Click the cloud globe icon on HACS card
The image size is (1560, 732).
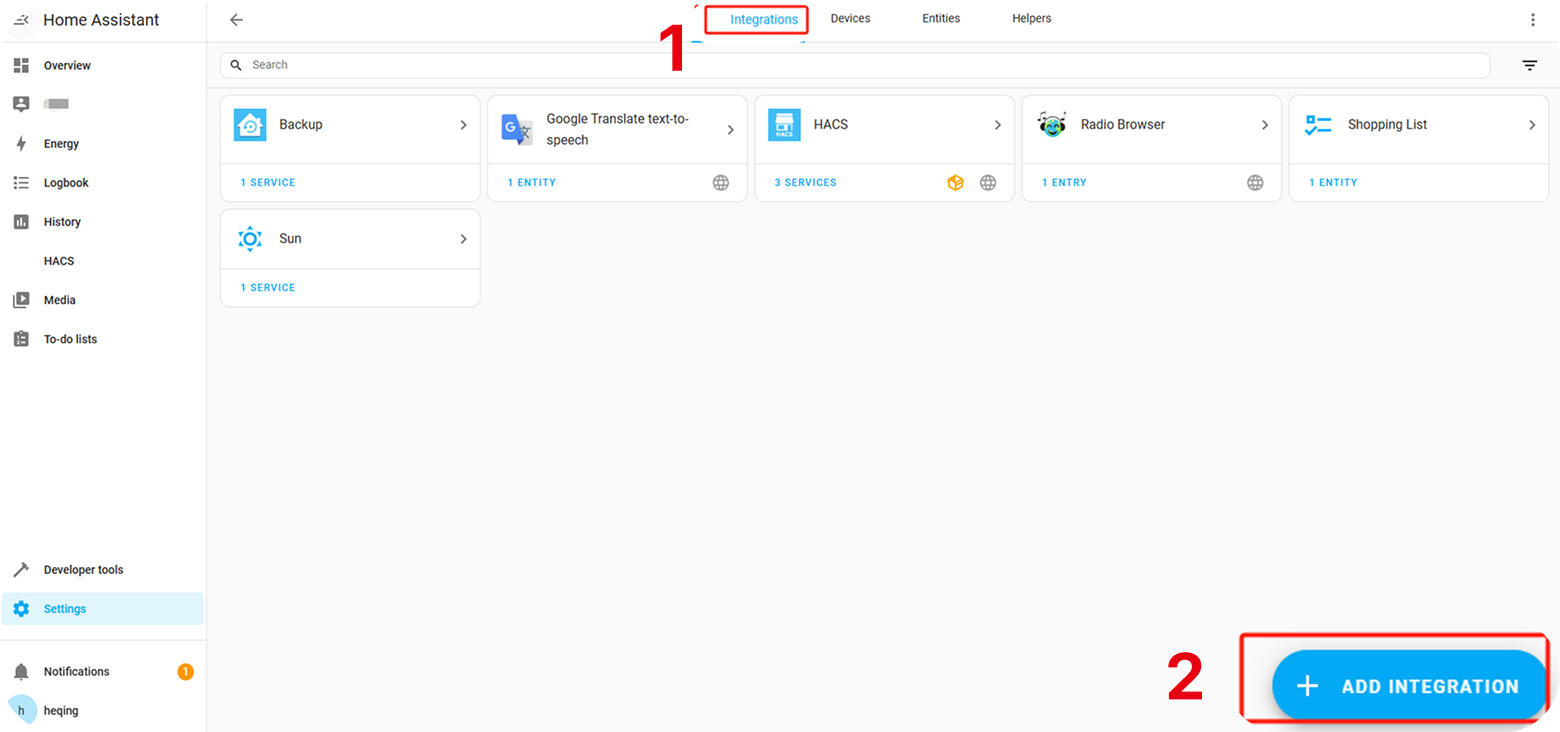click(x=988, y=183)
